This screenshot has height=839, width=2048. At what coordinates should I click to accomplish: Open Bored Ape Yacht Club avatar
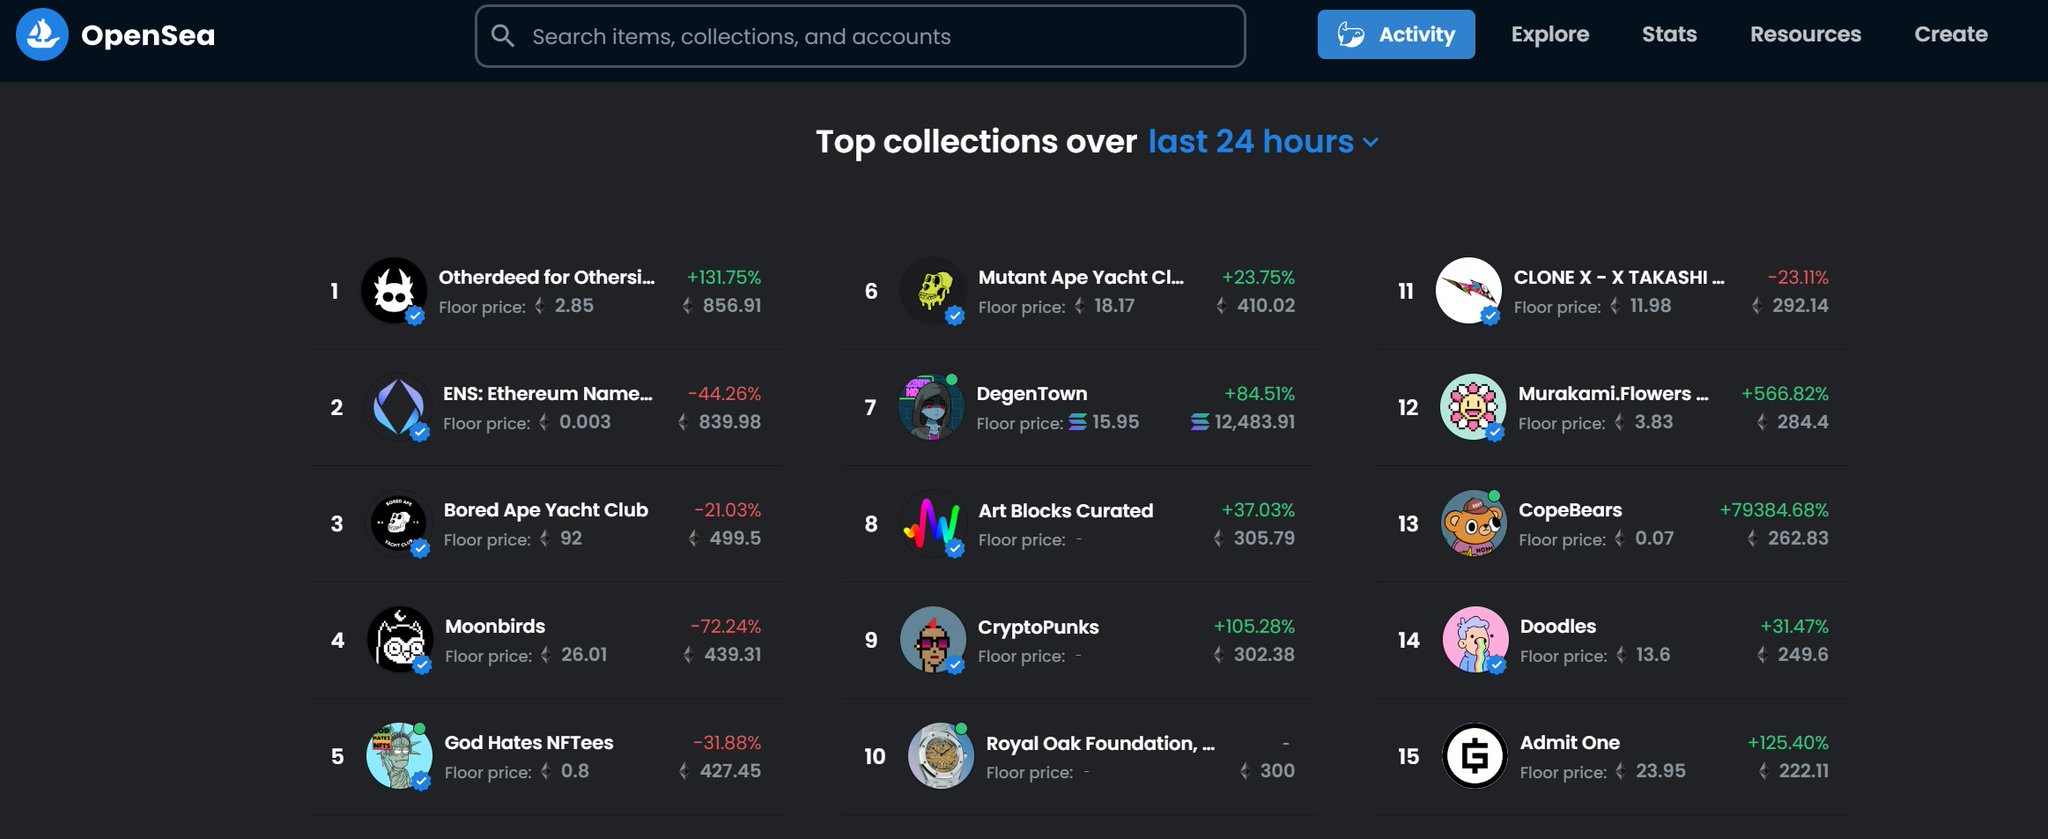[x=398, y=523]
